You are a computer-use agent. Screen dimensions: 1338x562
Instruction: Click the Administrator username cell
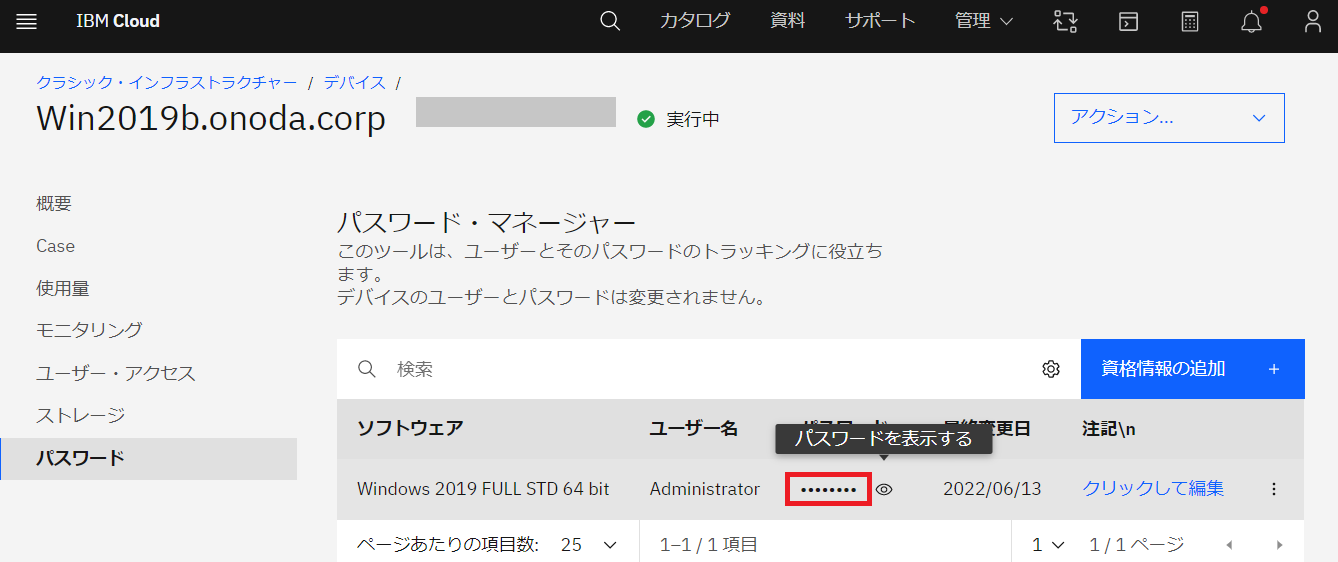click(705, 489)
